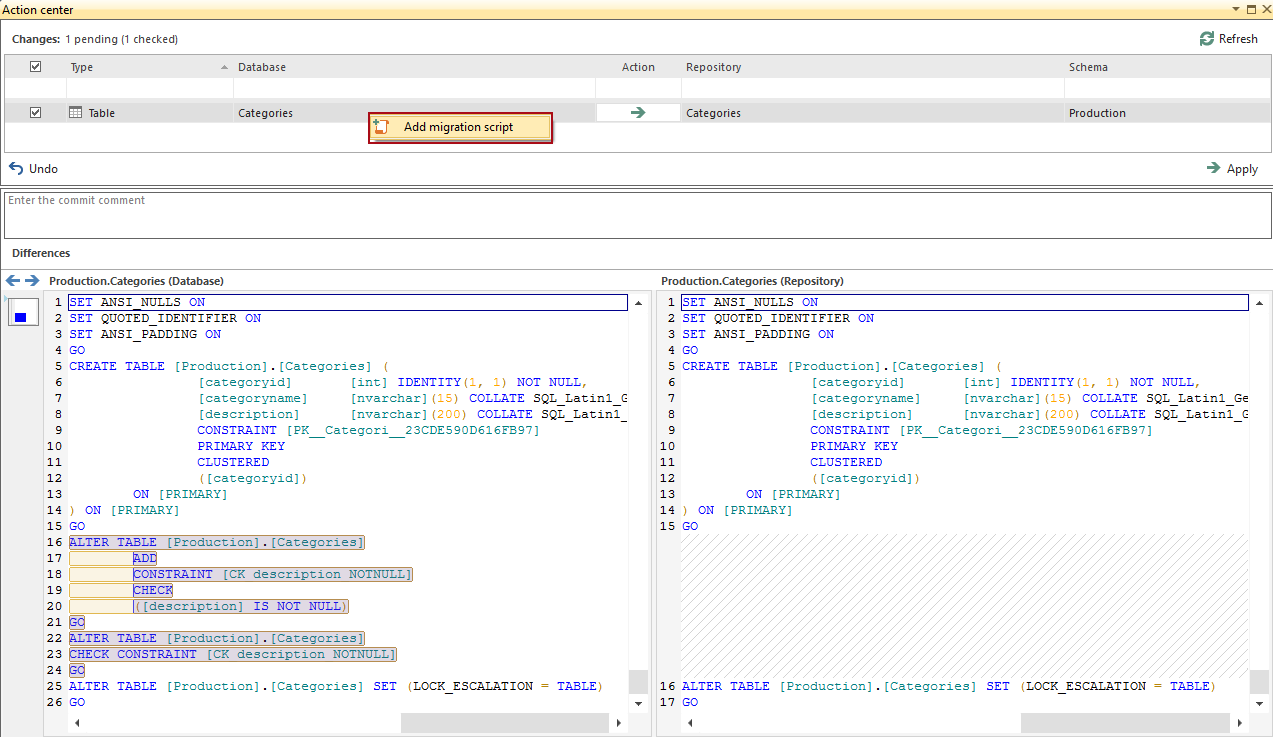Click the Refresh icon in Action center

(x=1207, y=39)
